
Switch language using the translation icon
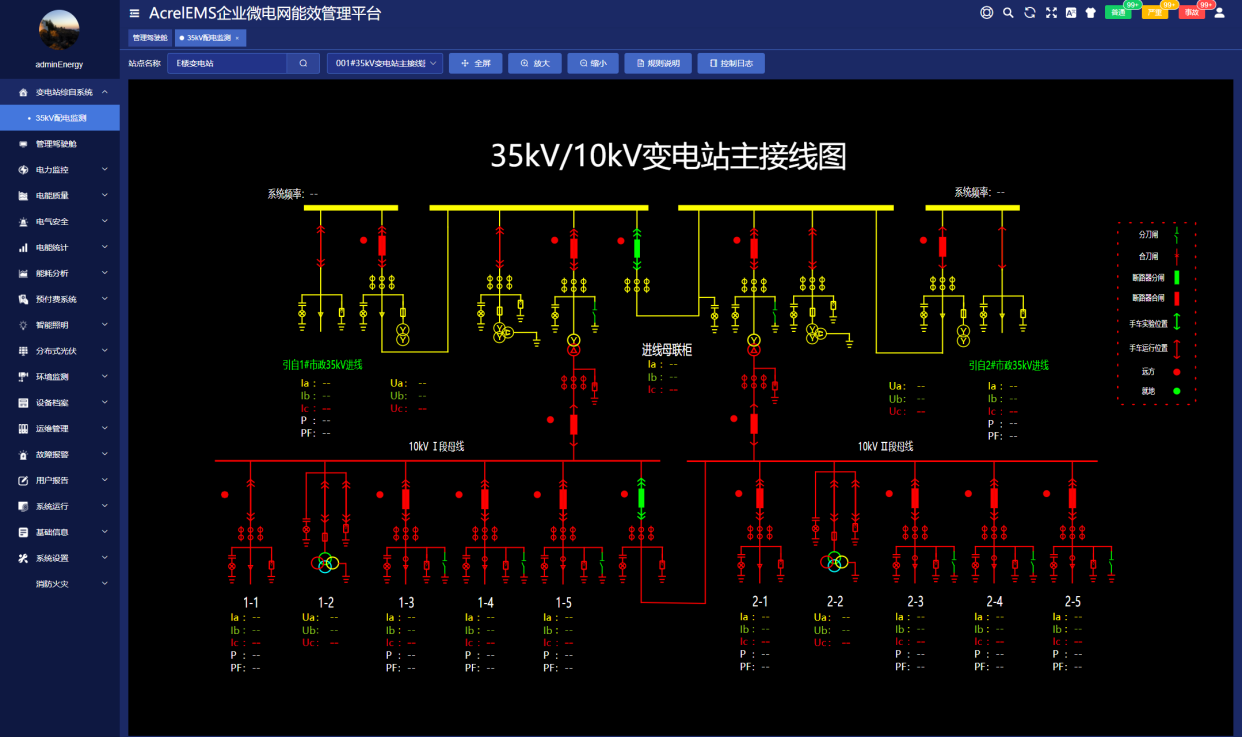1071,13
